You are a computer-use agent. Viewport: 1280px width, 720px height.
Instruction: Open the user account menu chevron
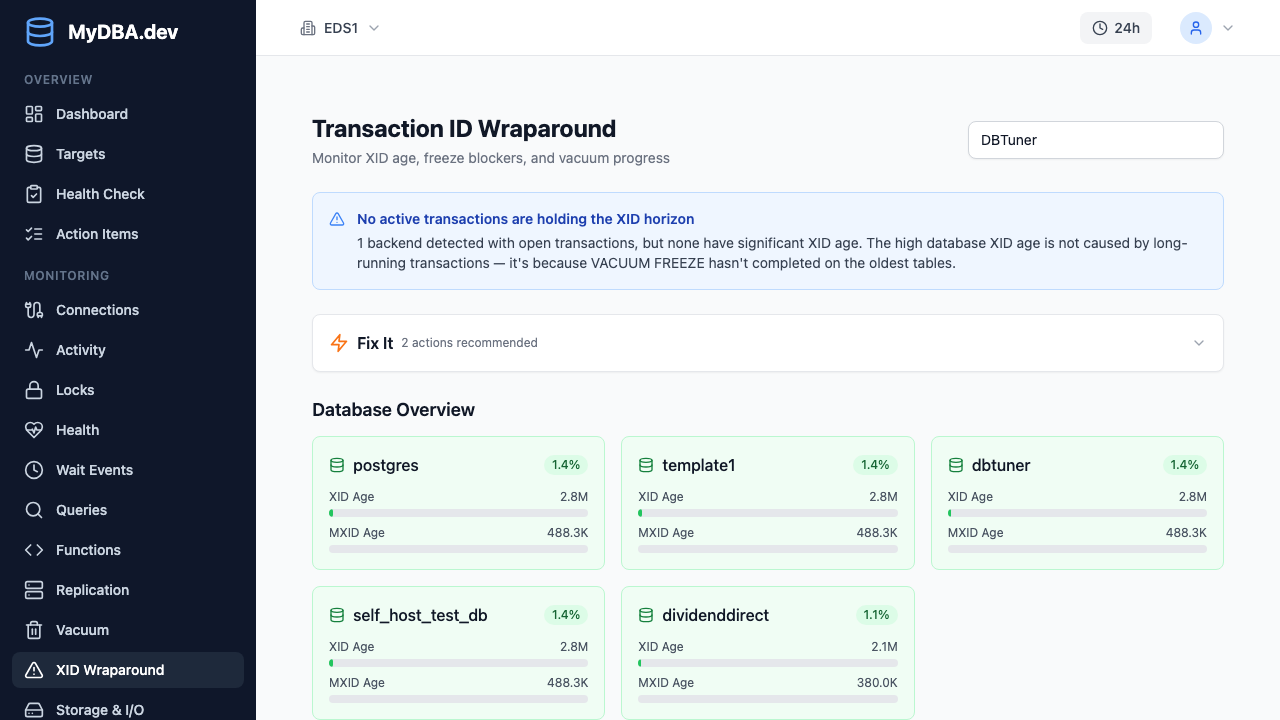(1228, 28)
